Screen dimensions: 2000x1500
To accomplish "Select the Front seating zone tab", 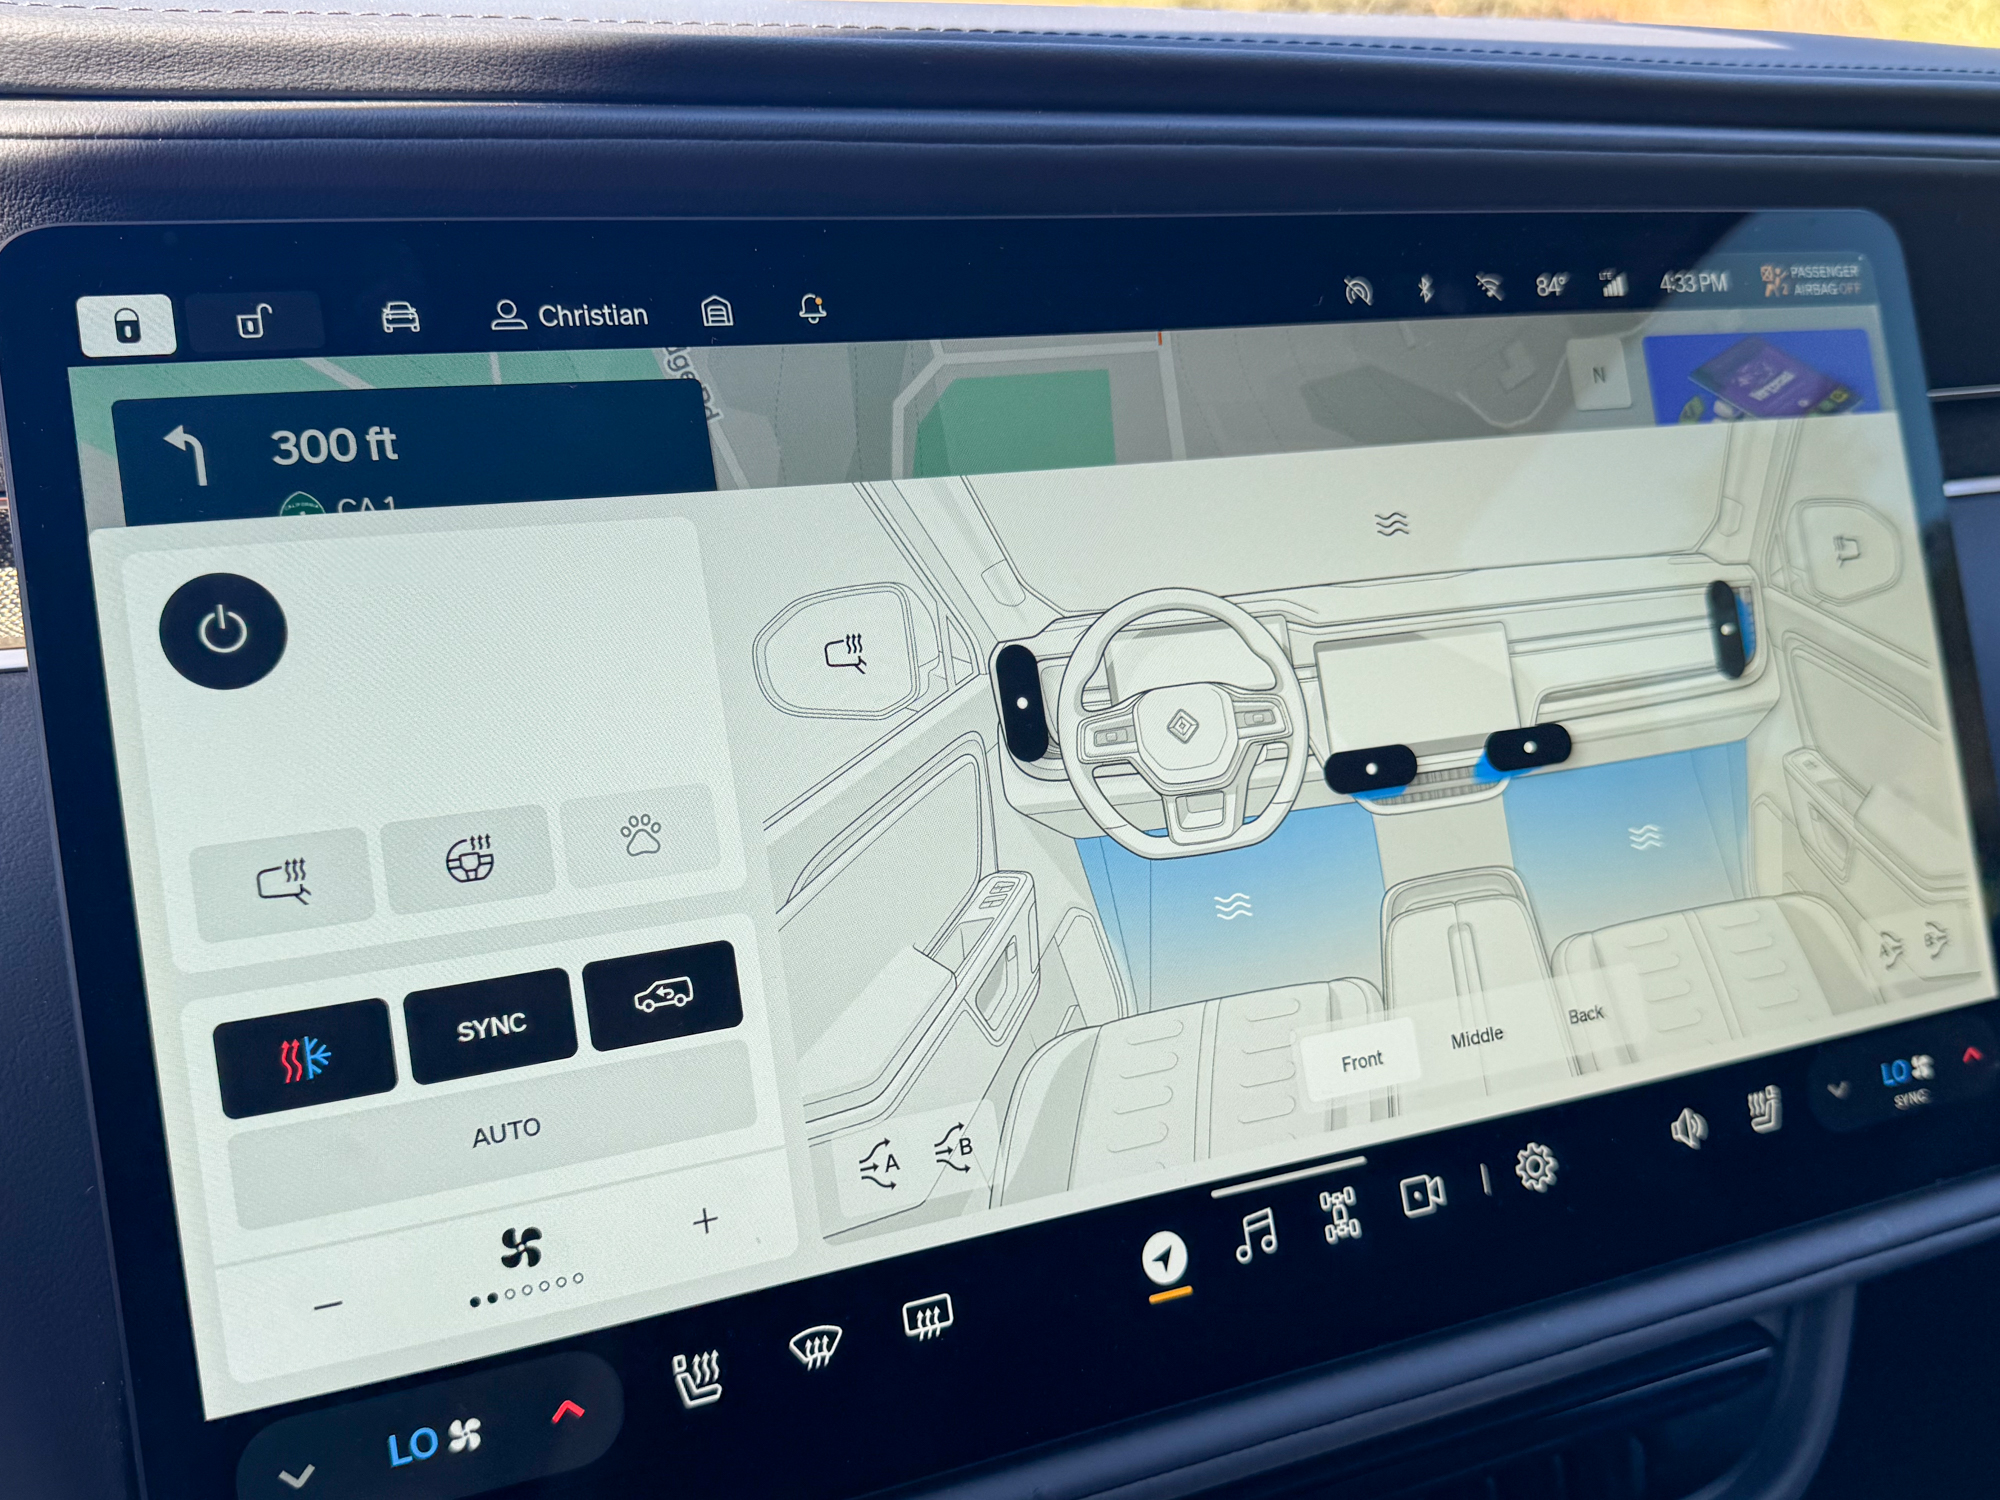I will [x=1359, y=1056].
